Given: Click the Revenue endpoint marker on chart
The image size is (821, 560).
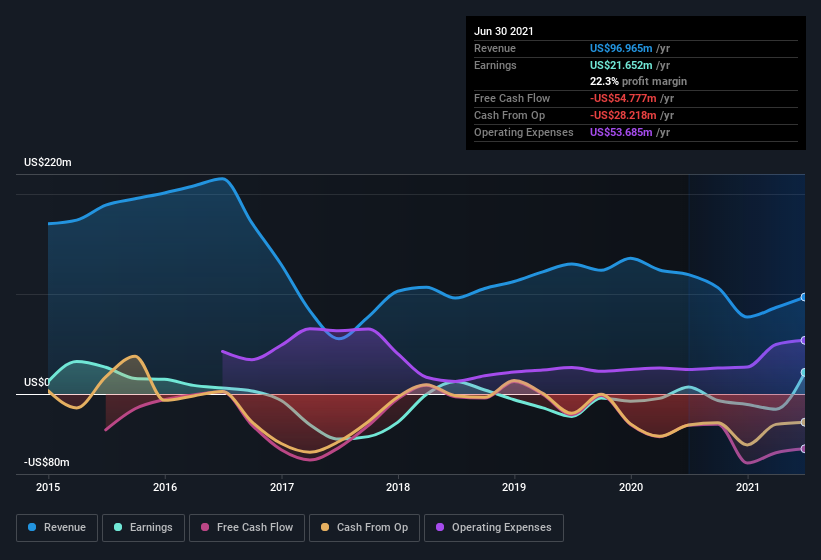Looking at the screenshot, I should tap(804, 298).
